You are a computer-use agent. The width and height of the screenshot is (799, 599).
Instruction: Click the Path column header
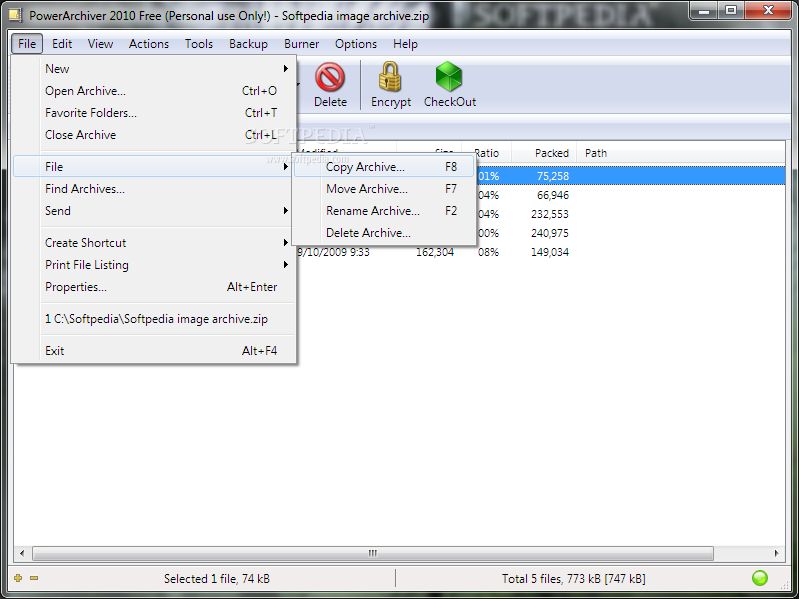point(595,153)
